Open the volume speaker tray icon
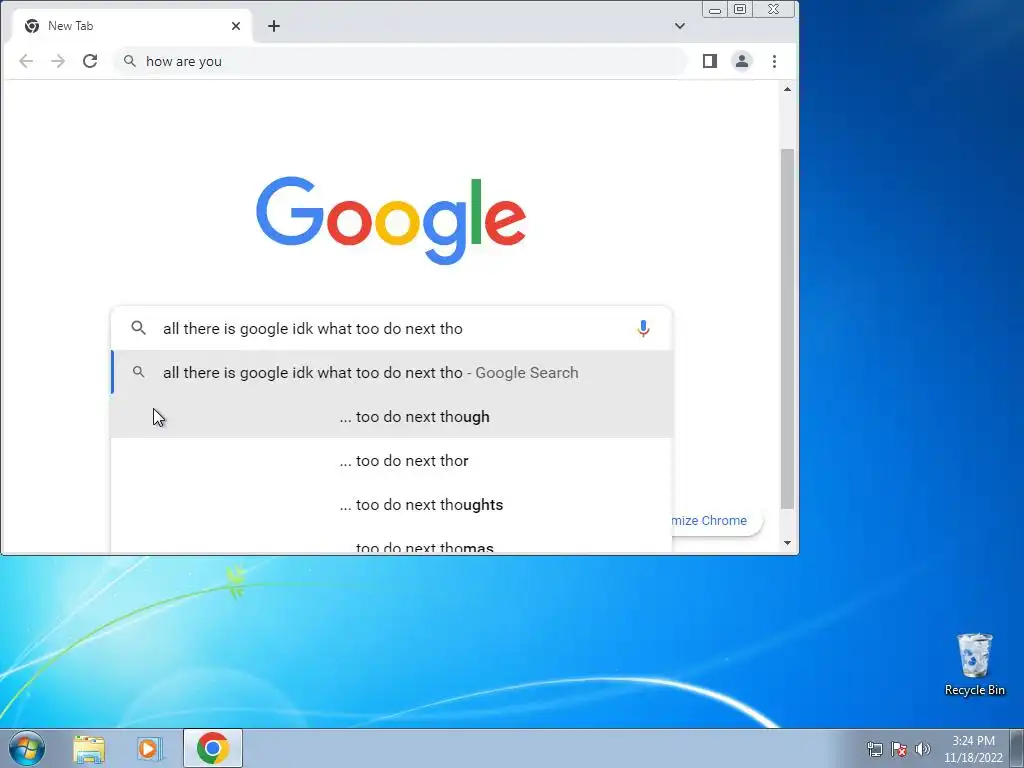1024x768 pixels. click(923, 749)
